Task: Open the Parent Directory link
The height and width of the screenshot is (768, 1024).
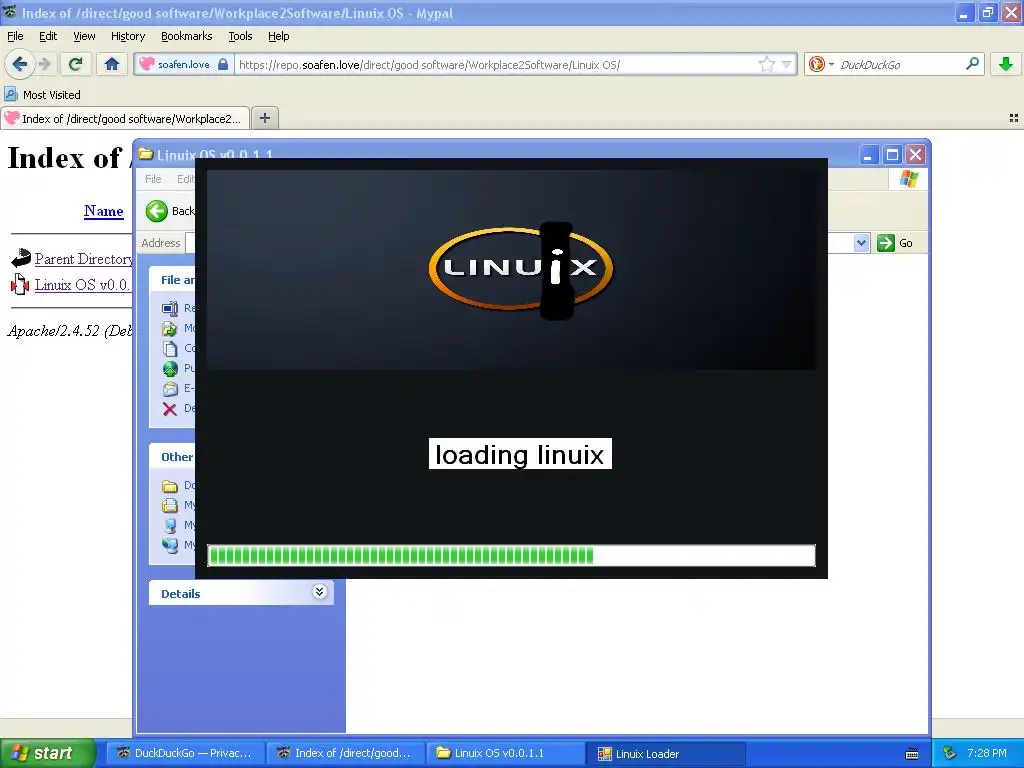Action: coord(84,259)
